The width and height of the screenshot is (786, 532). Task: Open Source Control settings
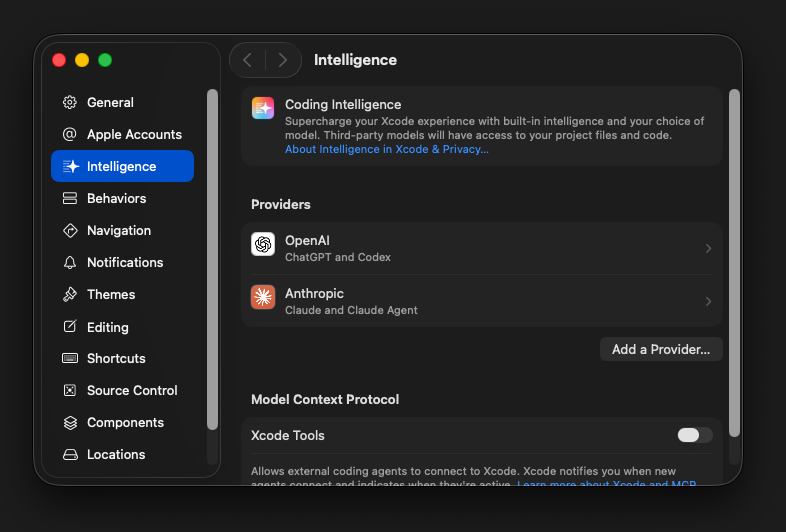pyautogui.click(x=122, y=391)
